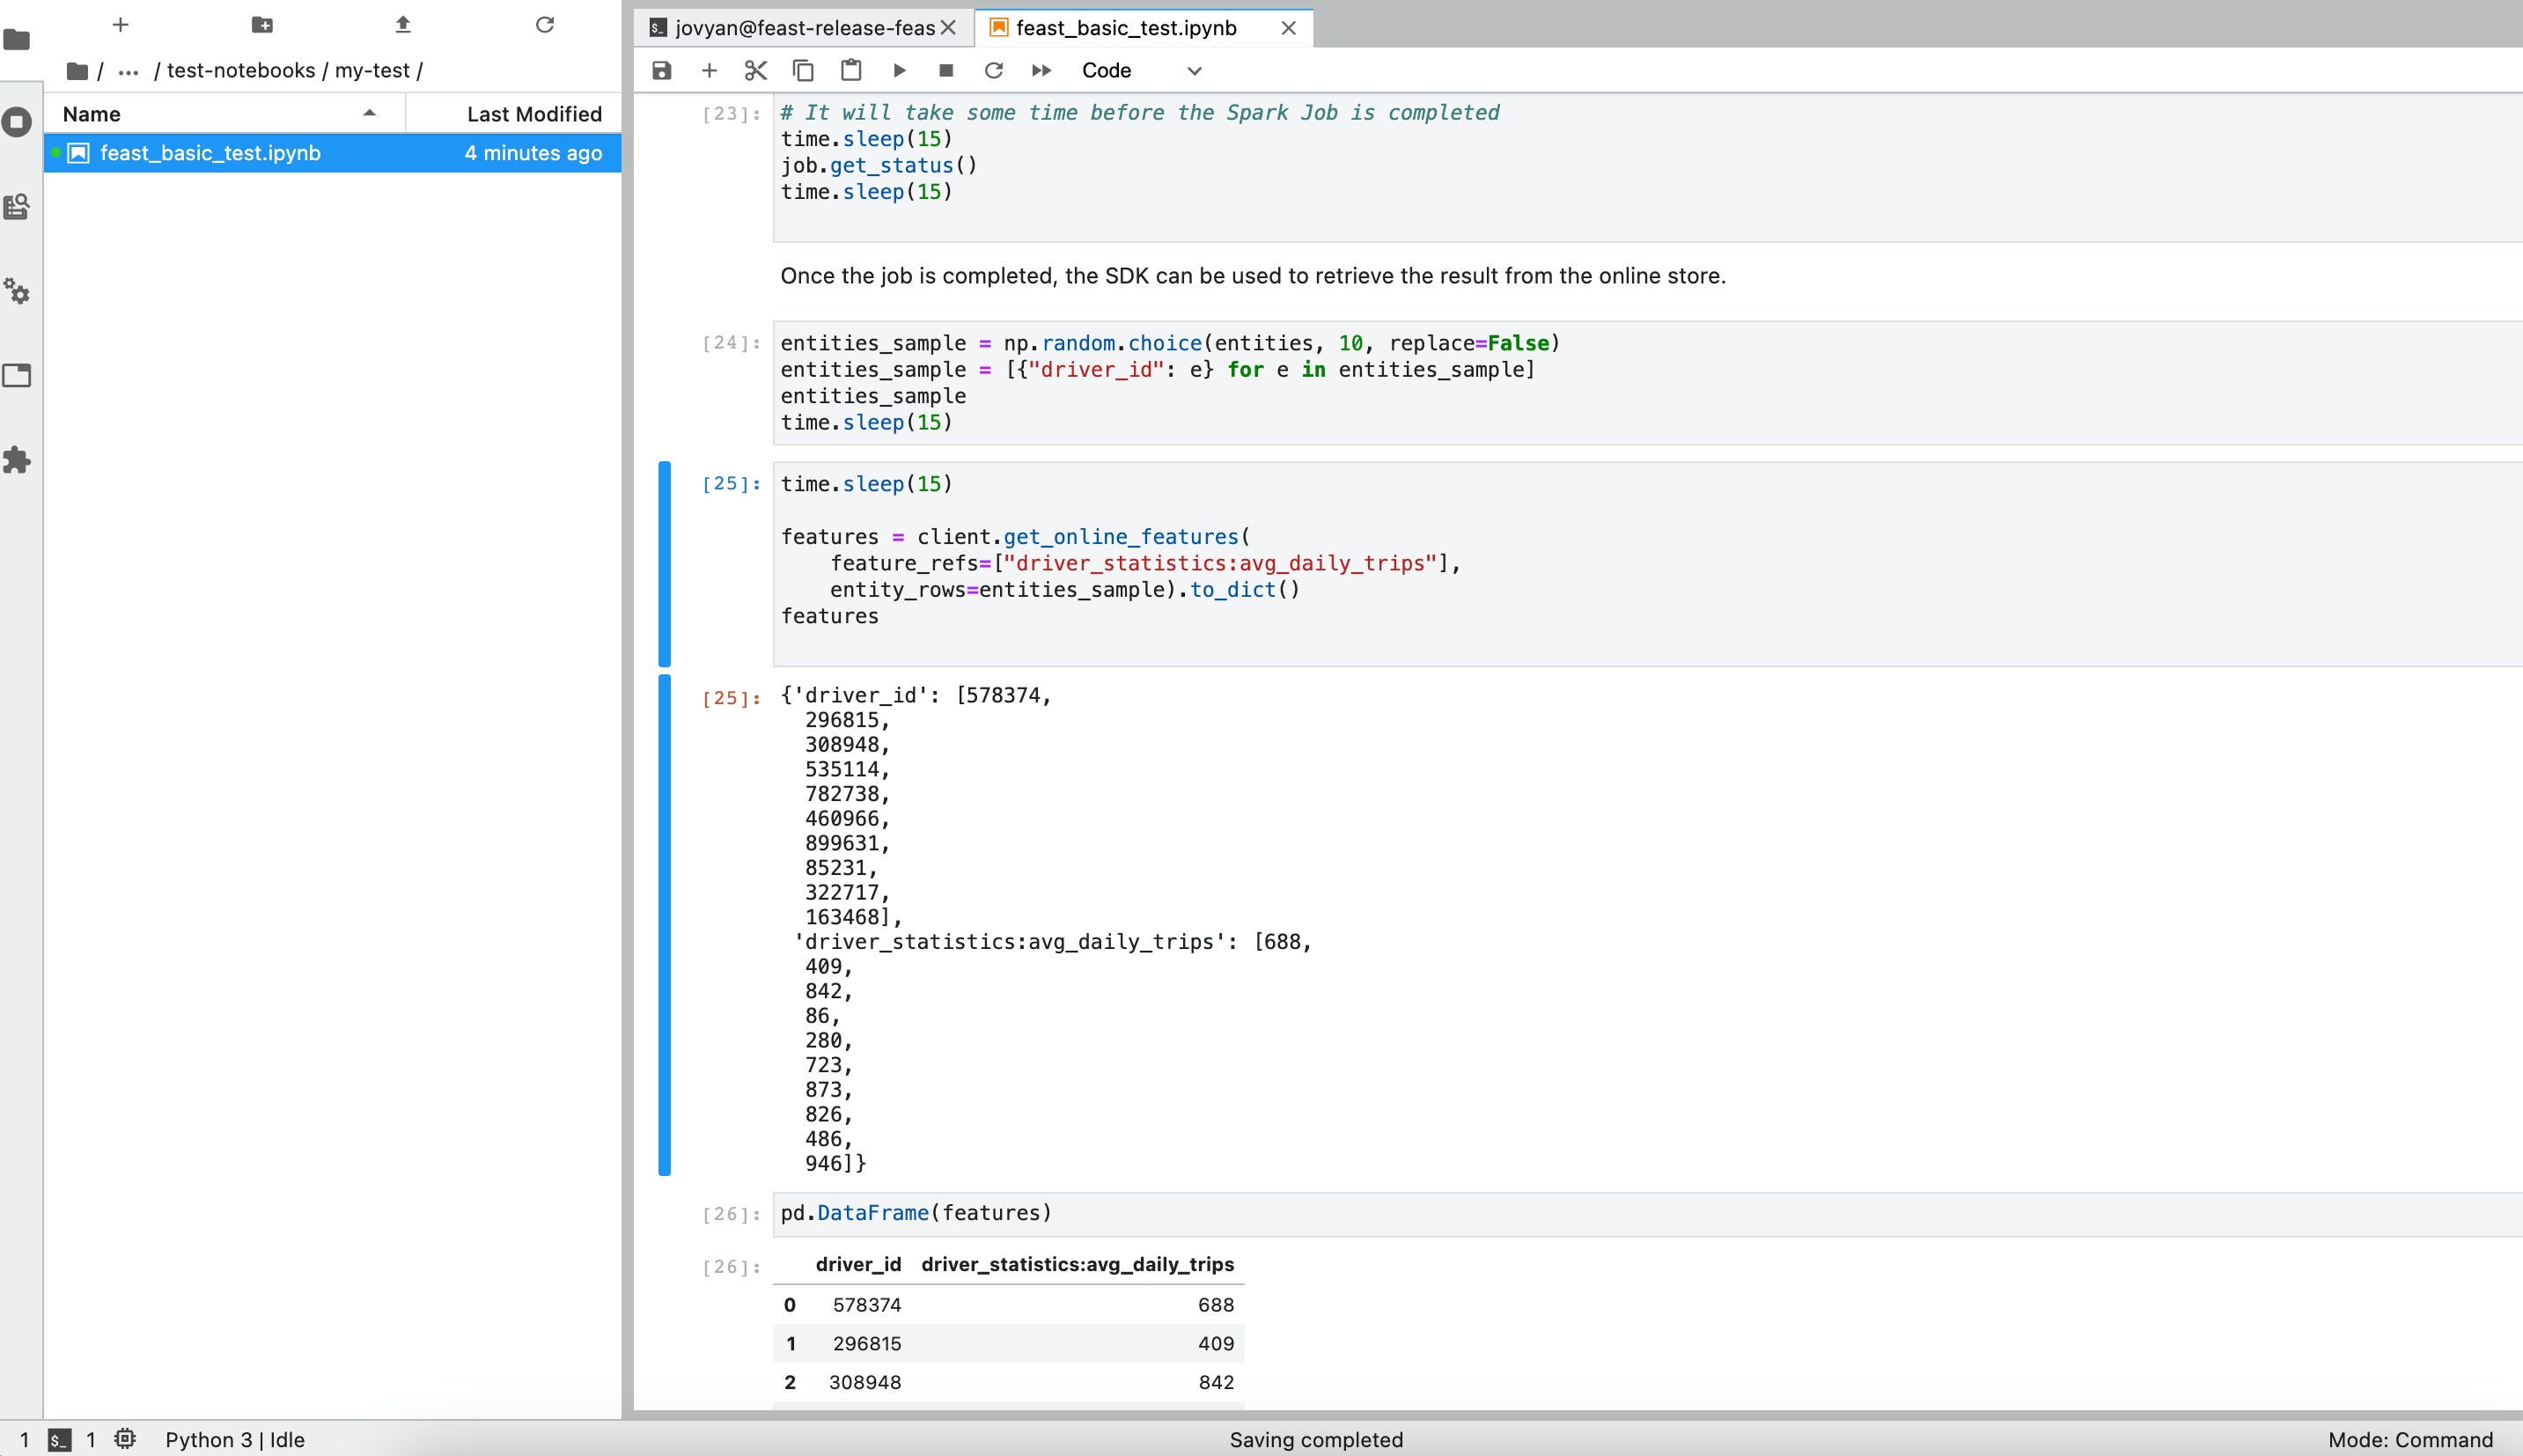Save the notebook with the disk icon
This screenshot has height=1456, width=2523.
(661, 70)
